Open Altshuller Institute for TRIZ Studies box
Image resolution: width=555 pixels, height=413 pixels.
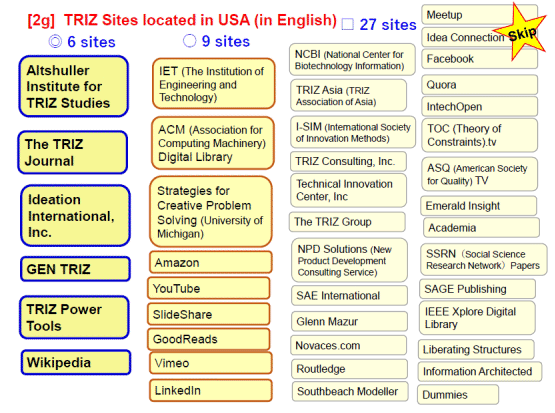click(x=73, y=86)
